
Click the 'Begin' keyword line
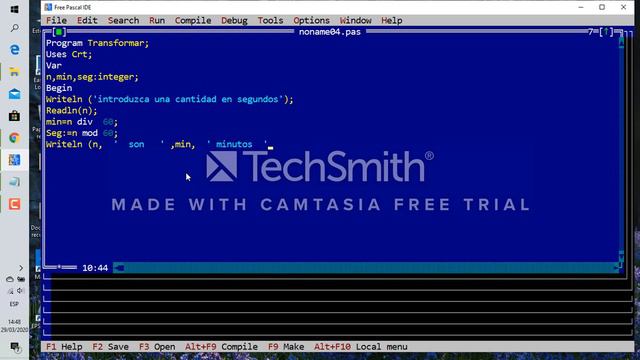tap(59, 88)
